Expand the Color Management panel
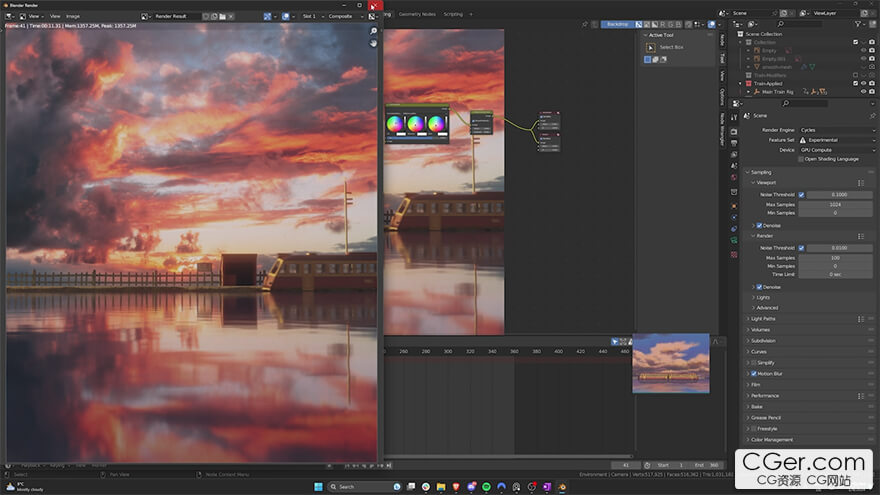This screenshot has height=495, width=880. click(x=771, y=439)
